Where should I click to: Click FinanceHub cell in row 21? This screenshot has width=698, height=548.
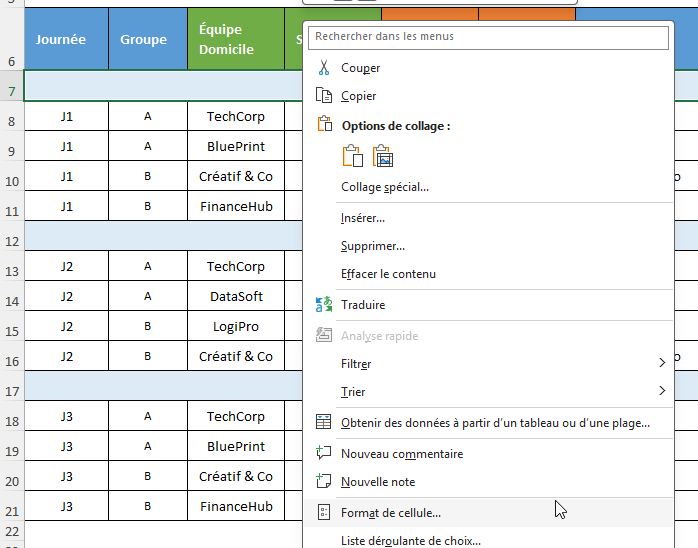tap(236, 506)
